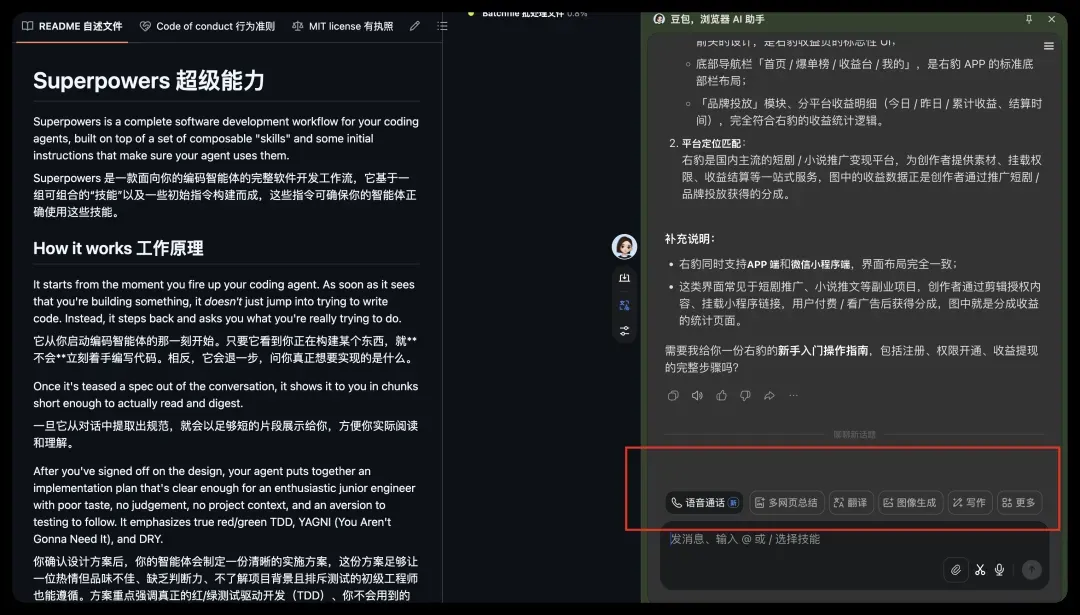
Task: Copy the assistant reply
Action: tap(673, 395)
